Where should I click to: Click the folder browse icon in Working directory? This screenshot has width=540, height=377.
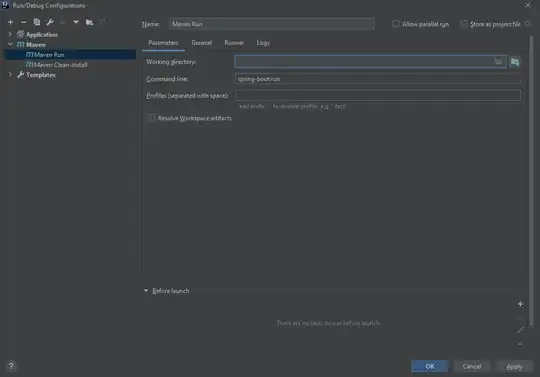[x=498, y=62]
